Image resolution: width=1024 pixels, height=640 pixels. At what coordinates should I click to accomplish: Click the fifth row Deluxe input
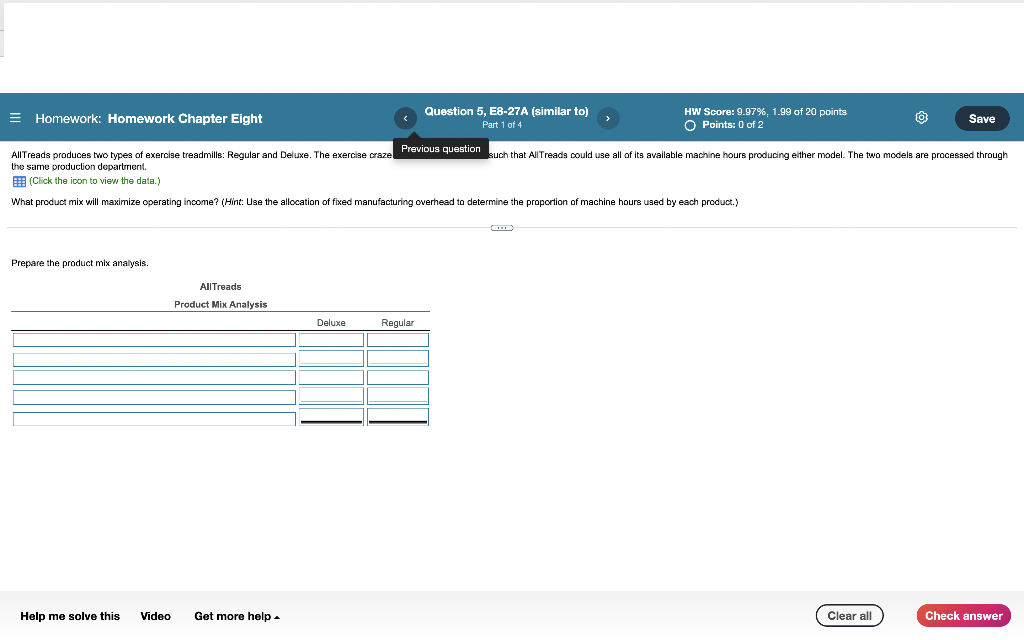click(331, 417)
